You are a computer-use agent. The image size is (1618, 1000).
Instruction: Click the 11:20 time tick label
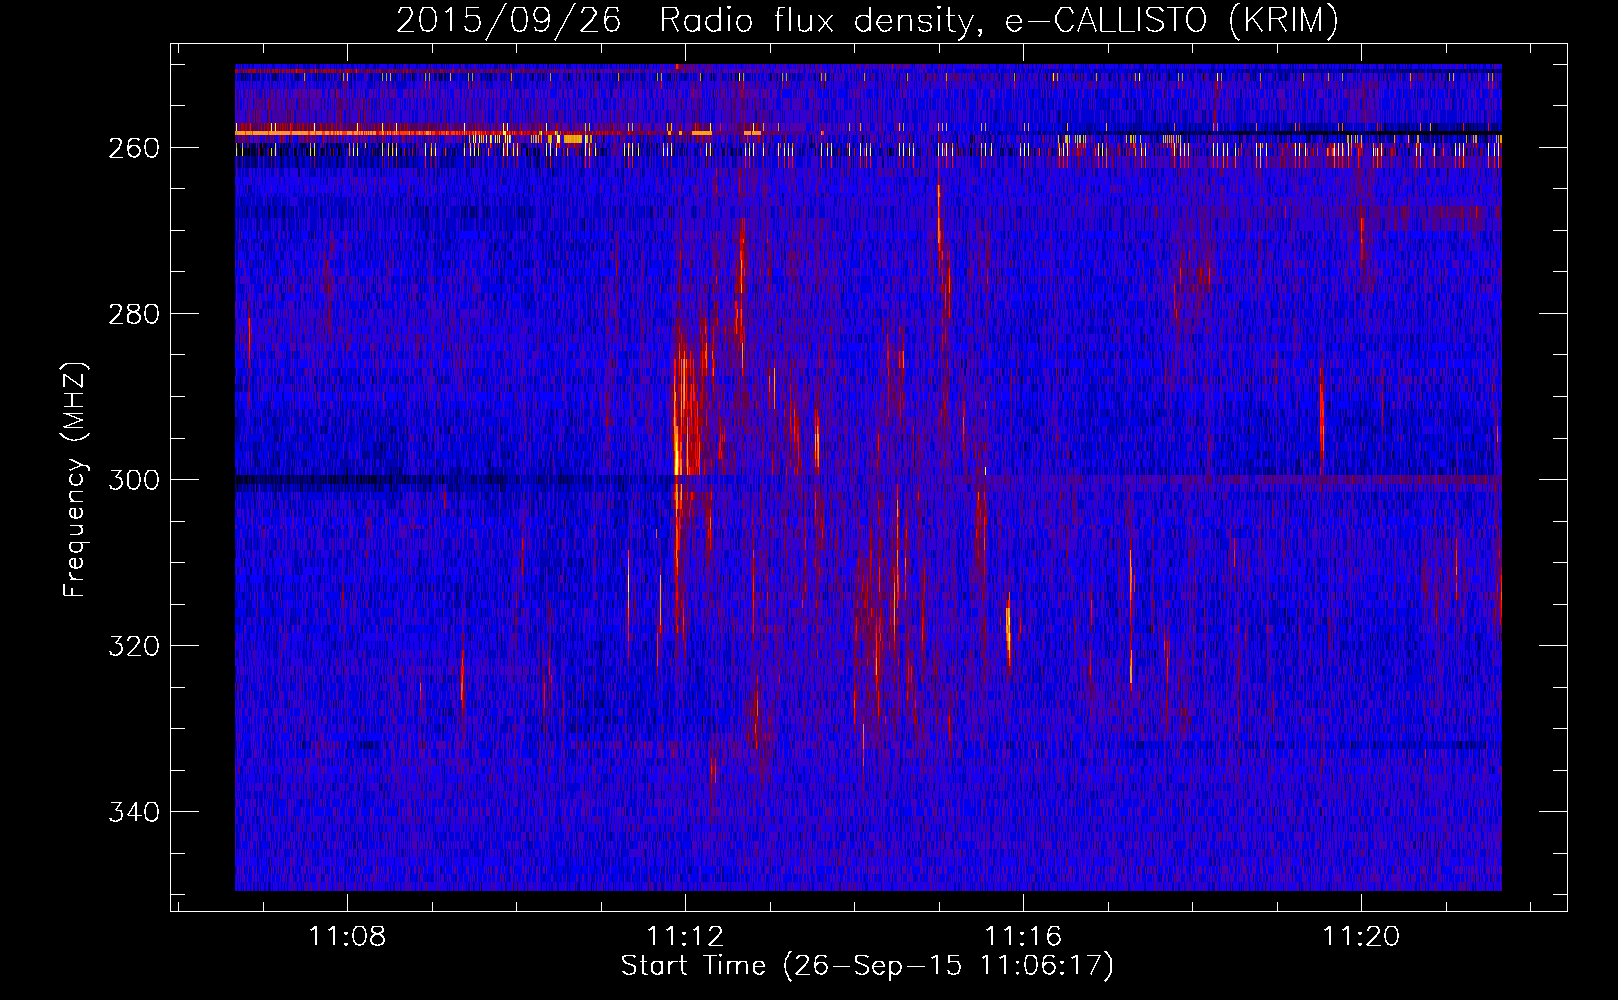(x=1361, y=937)
